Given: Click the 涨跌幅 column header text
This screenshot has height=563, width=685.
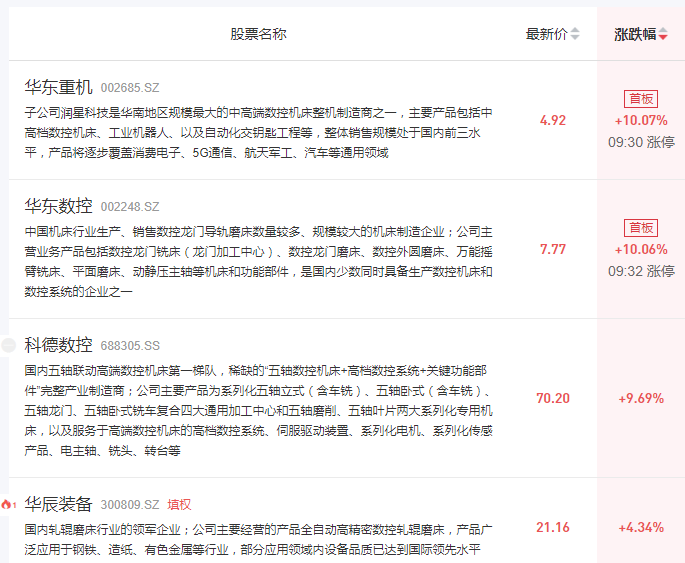Looking at the screenshot, I should click(635, 34).
